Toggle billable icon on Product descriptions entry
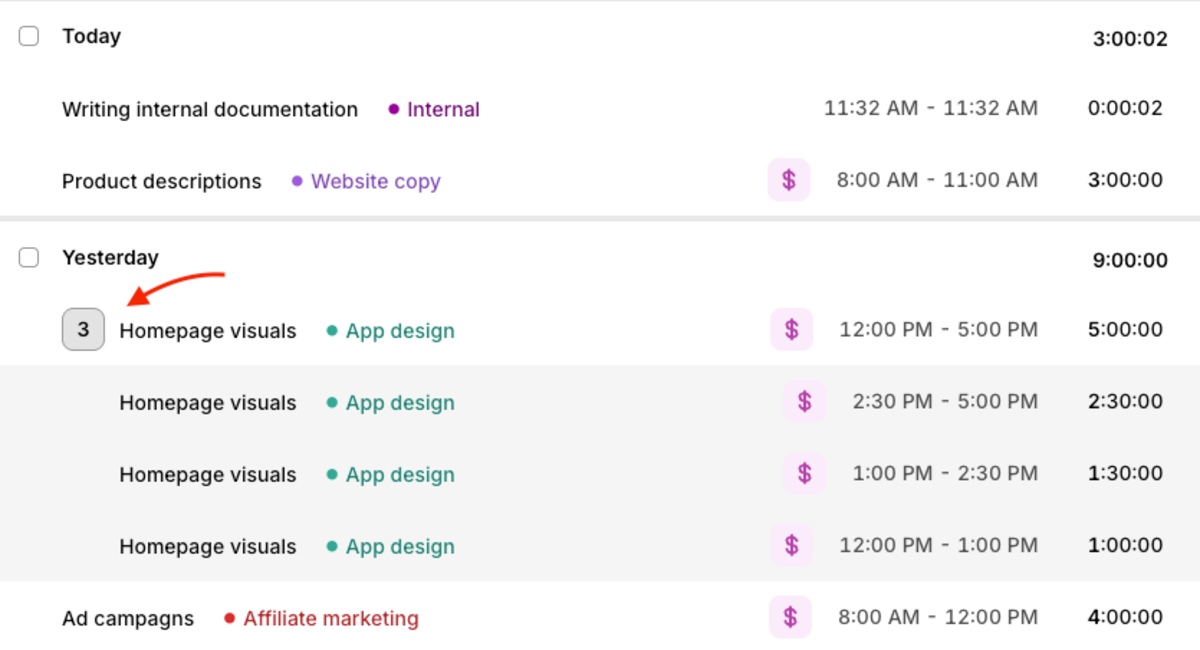 click(789, 180)
